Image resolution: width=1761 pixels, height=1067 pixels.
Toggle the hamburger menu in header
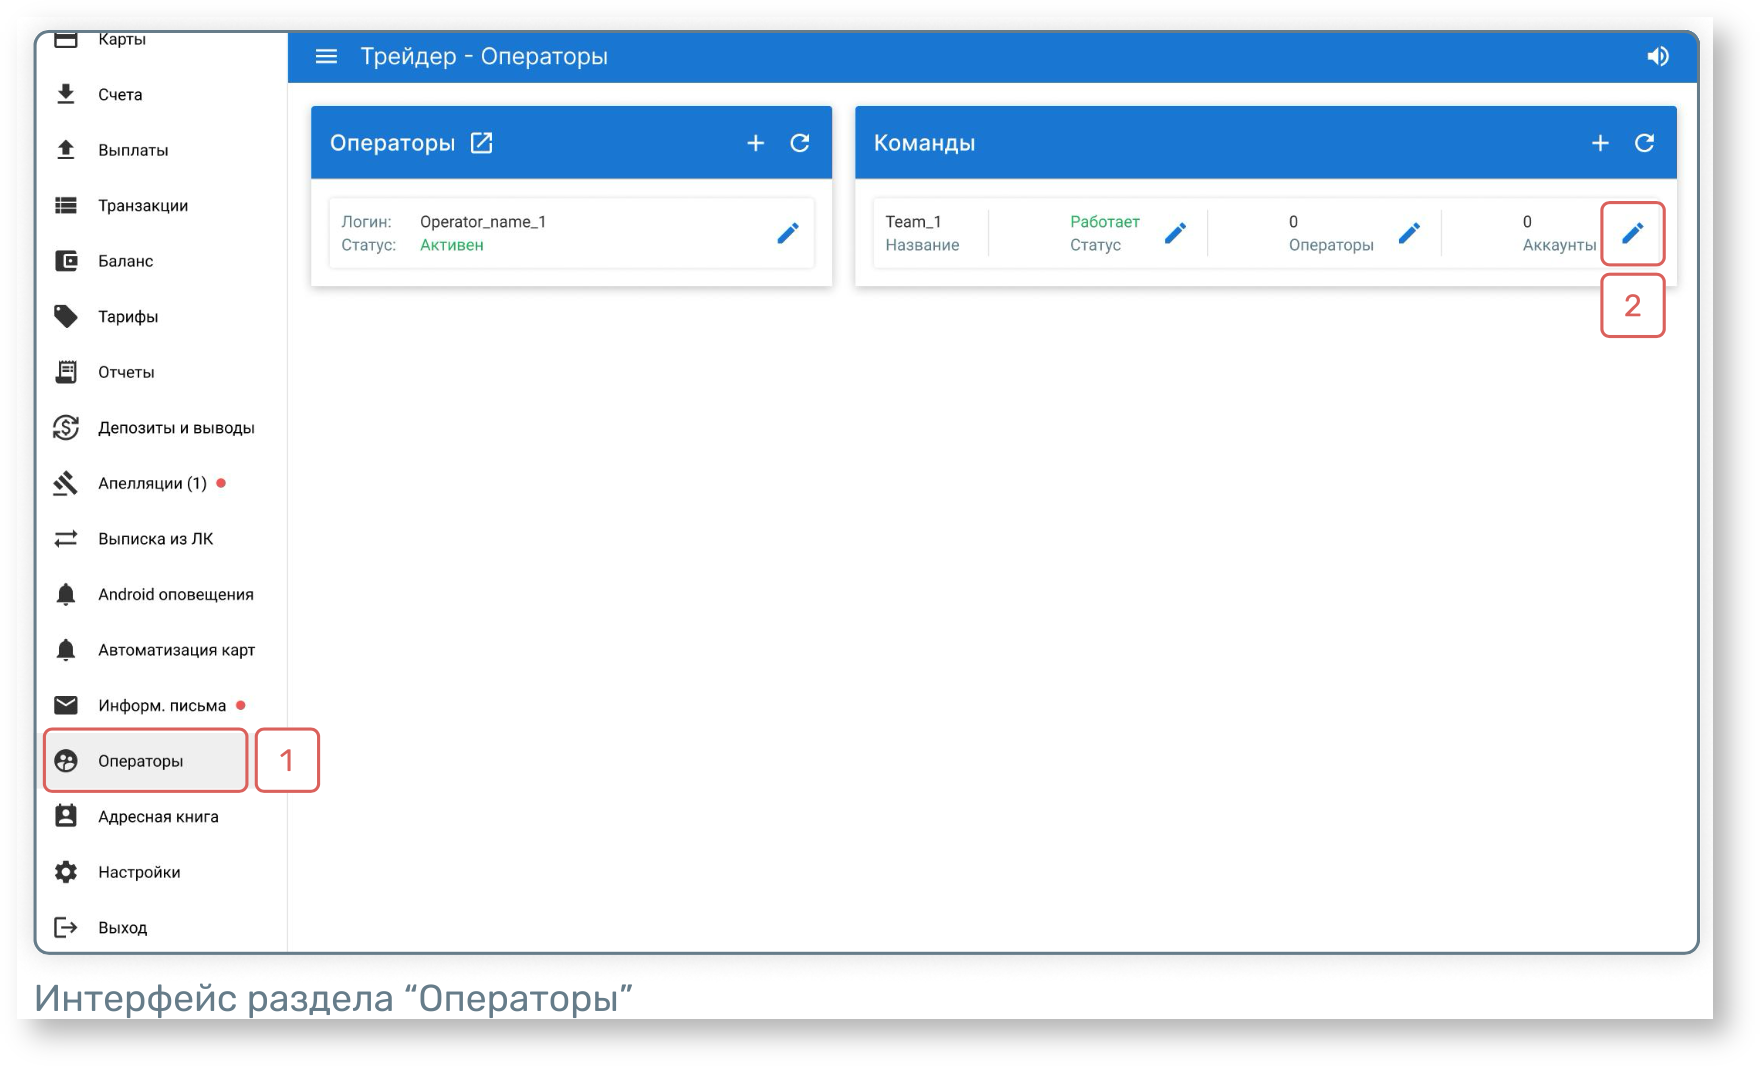pos(326,56)
